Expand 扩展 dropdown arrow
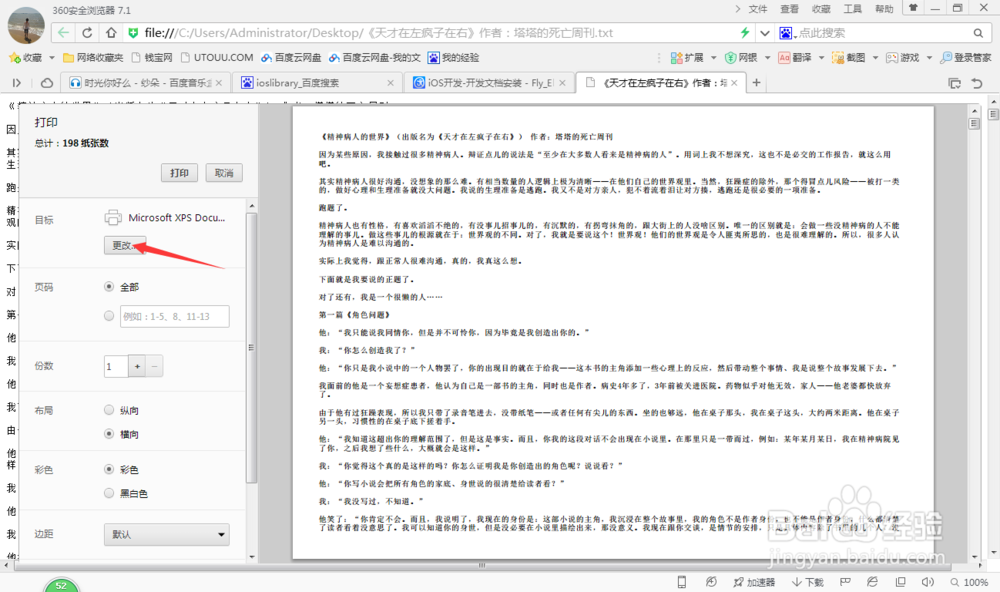Viewport: 1000px width, 592px height. [714, 57]
